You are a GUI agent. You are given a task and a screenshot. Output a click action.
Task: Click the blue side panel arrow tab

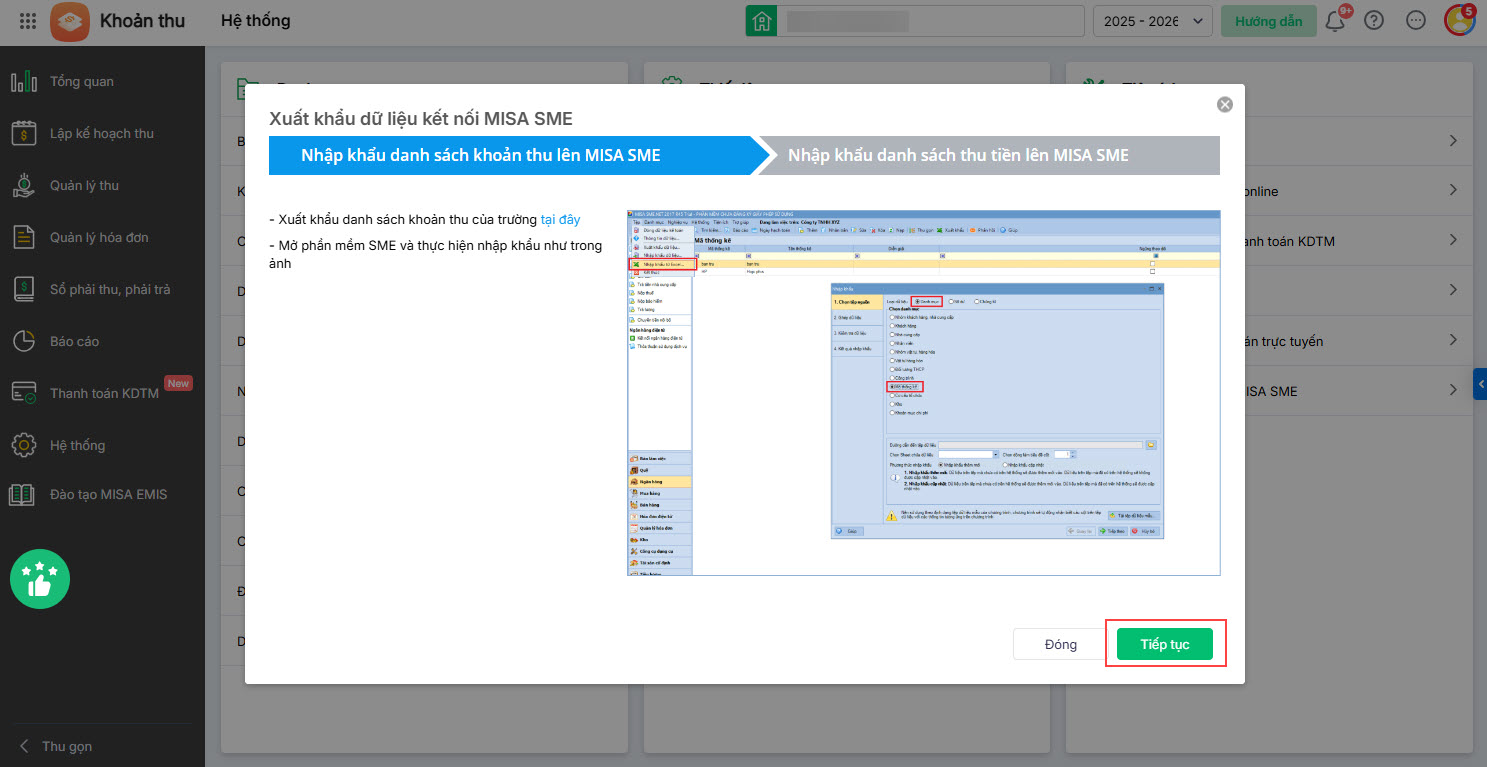[x=1480, y=384]
